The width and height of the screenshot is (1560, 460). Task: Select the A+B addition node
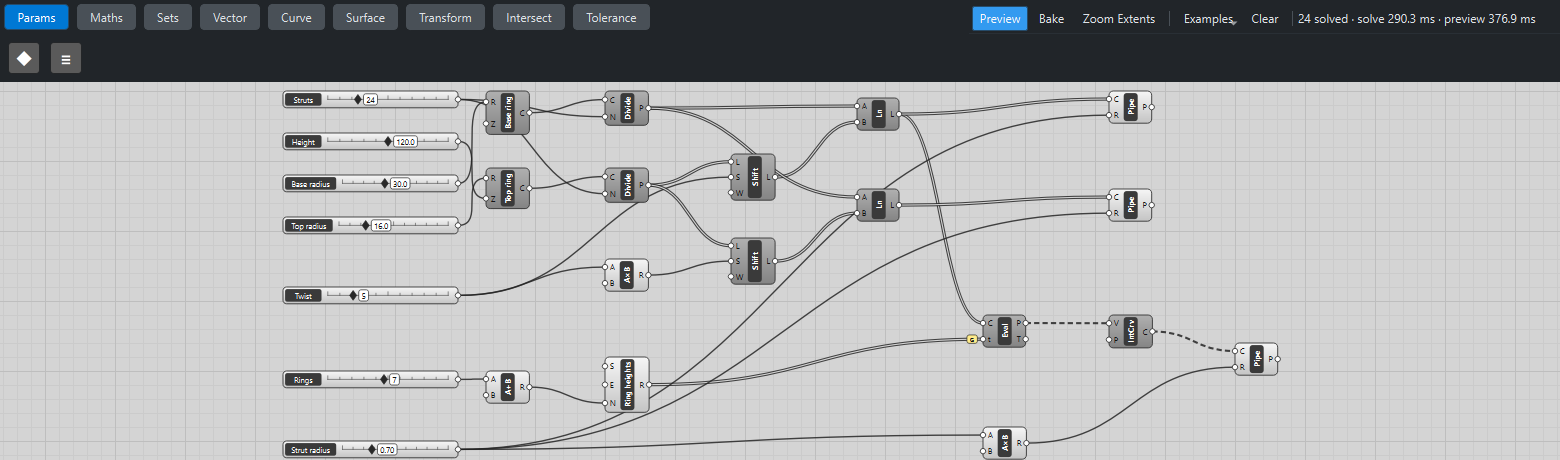508,386
